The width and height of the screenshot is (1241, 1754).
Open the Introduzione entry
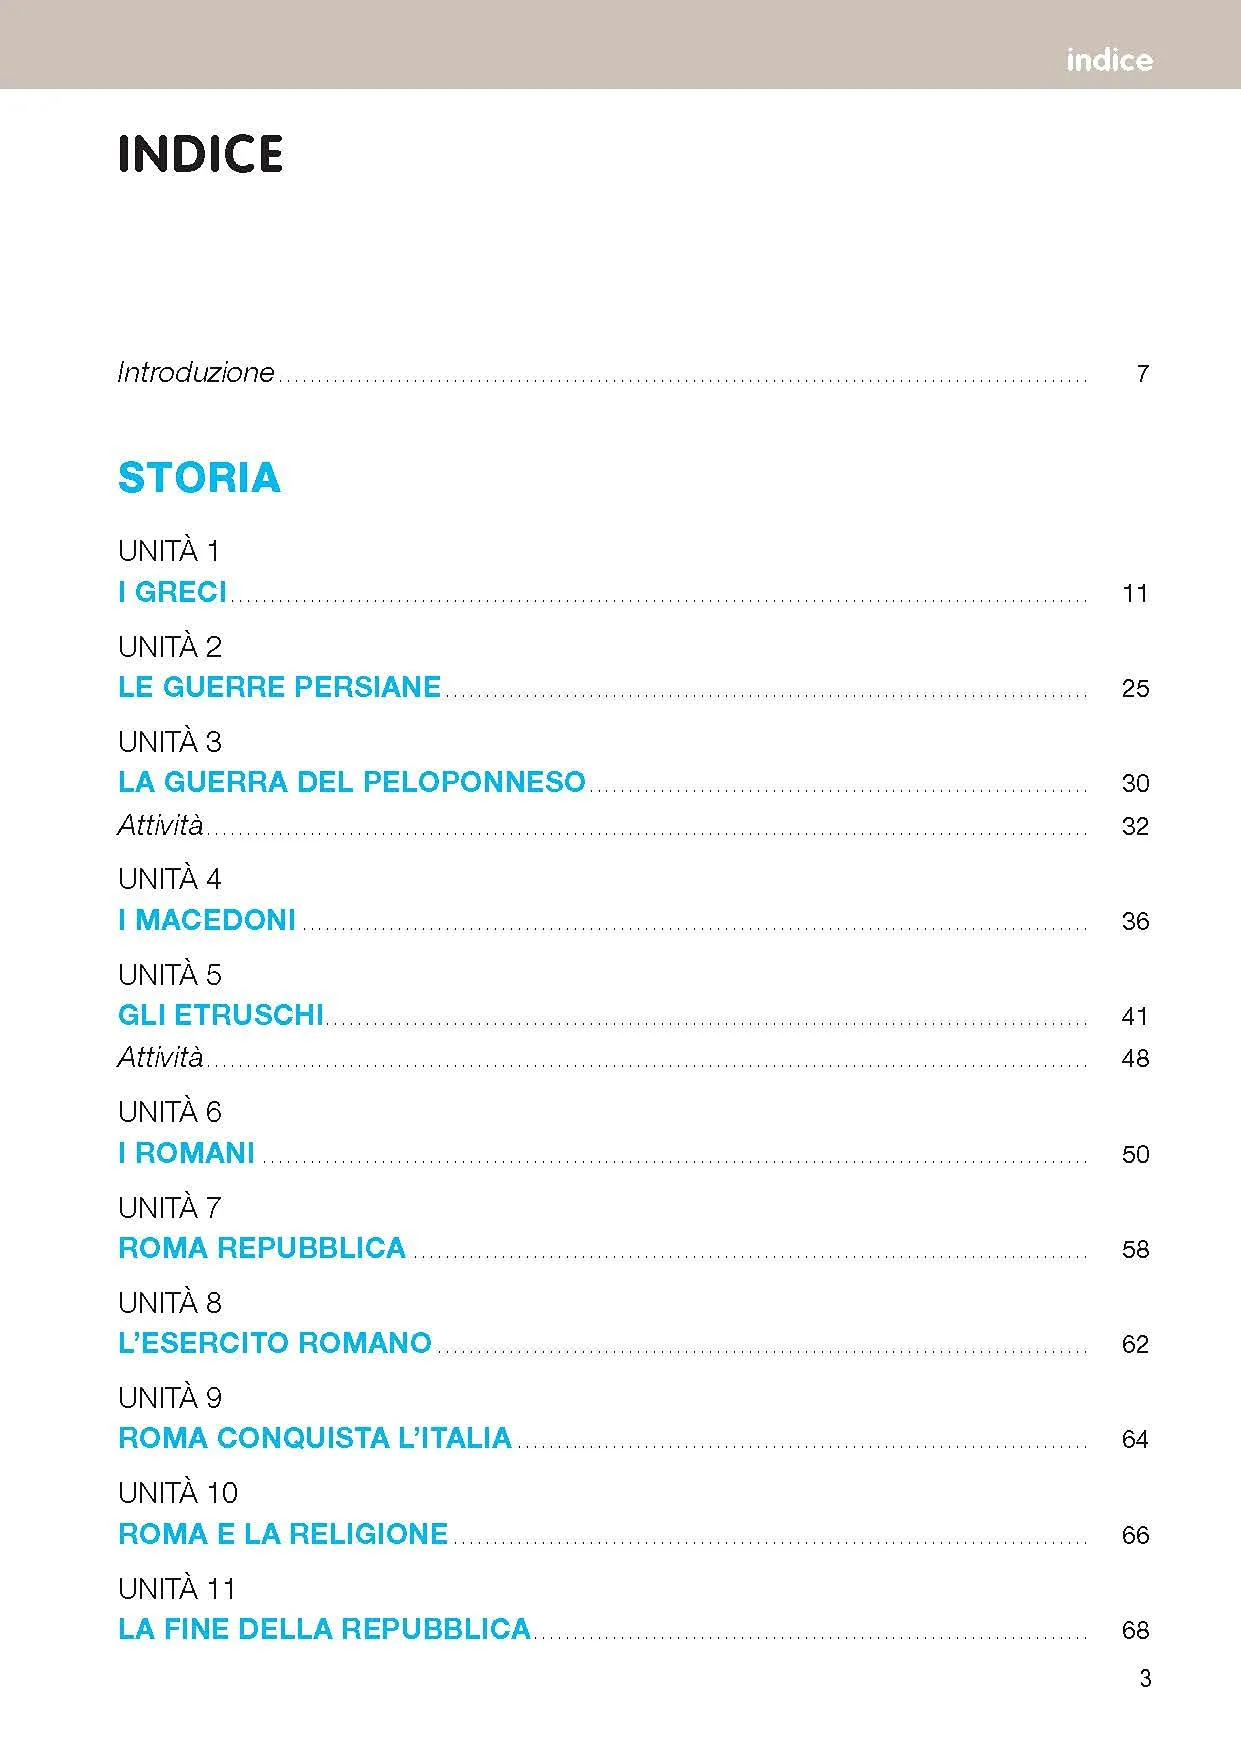(196, 373)
